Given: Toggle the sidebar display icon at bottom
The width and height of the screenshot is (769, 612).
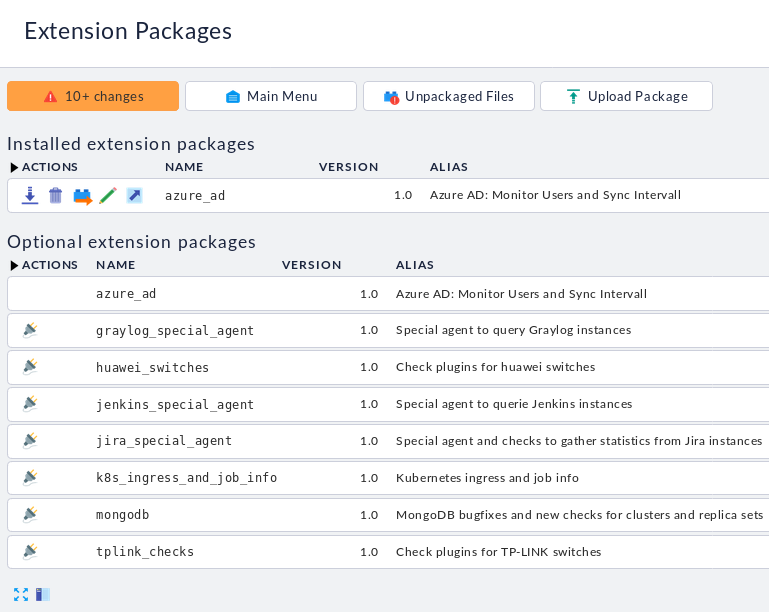Looking at the screenshot, I should point(43,594).
